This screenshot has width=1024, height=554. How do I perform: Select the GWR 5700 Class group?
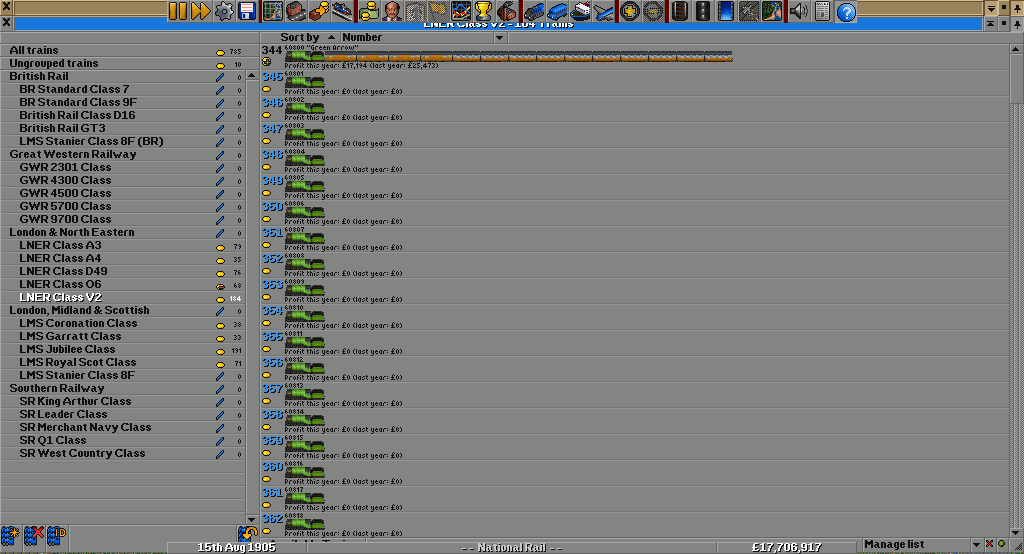click(x=123, y=206)
